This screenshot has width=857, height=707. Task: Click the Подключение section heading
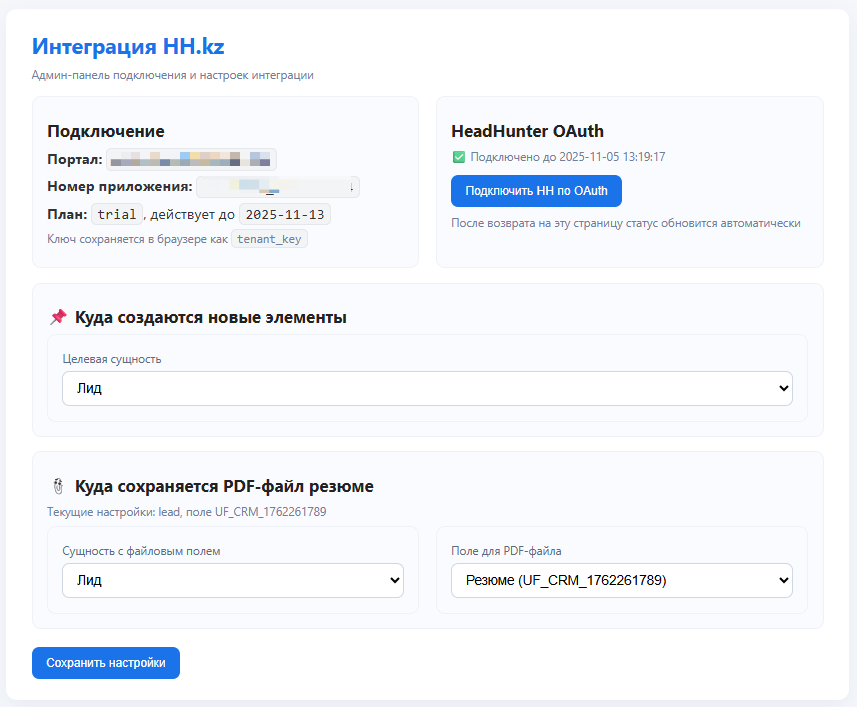point(106,131)
